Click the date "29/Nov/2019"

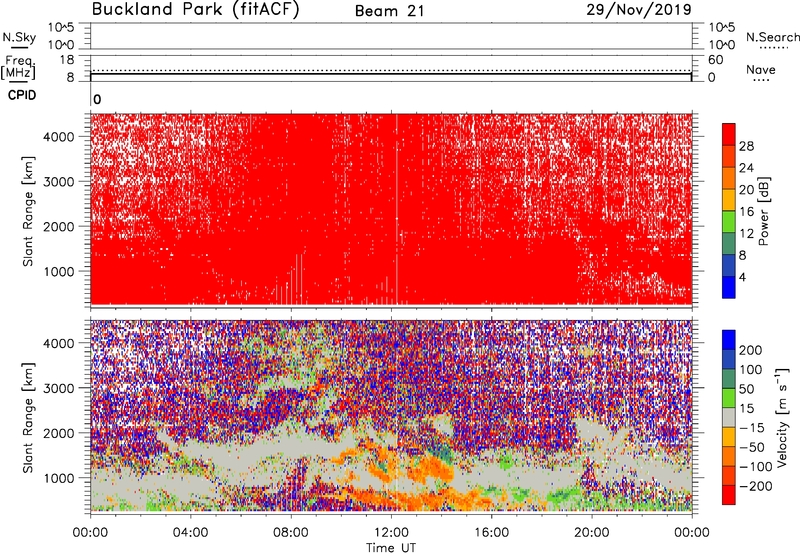click(x=639, y=10)
